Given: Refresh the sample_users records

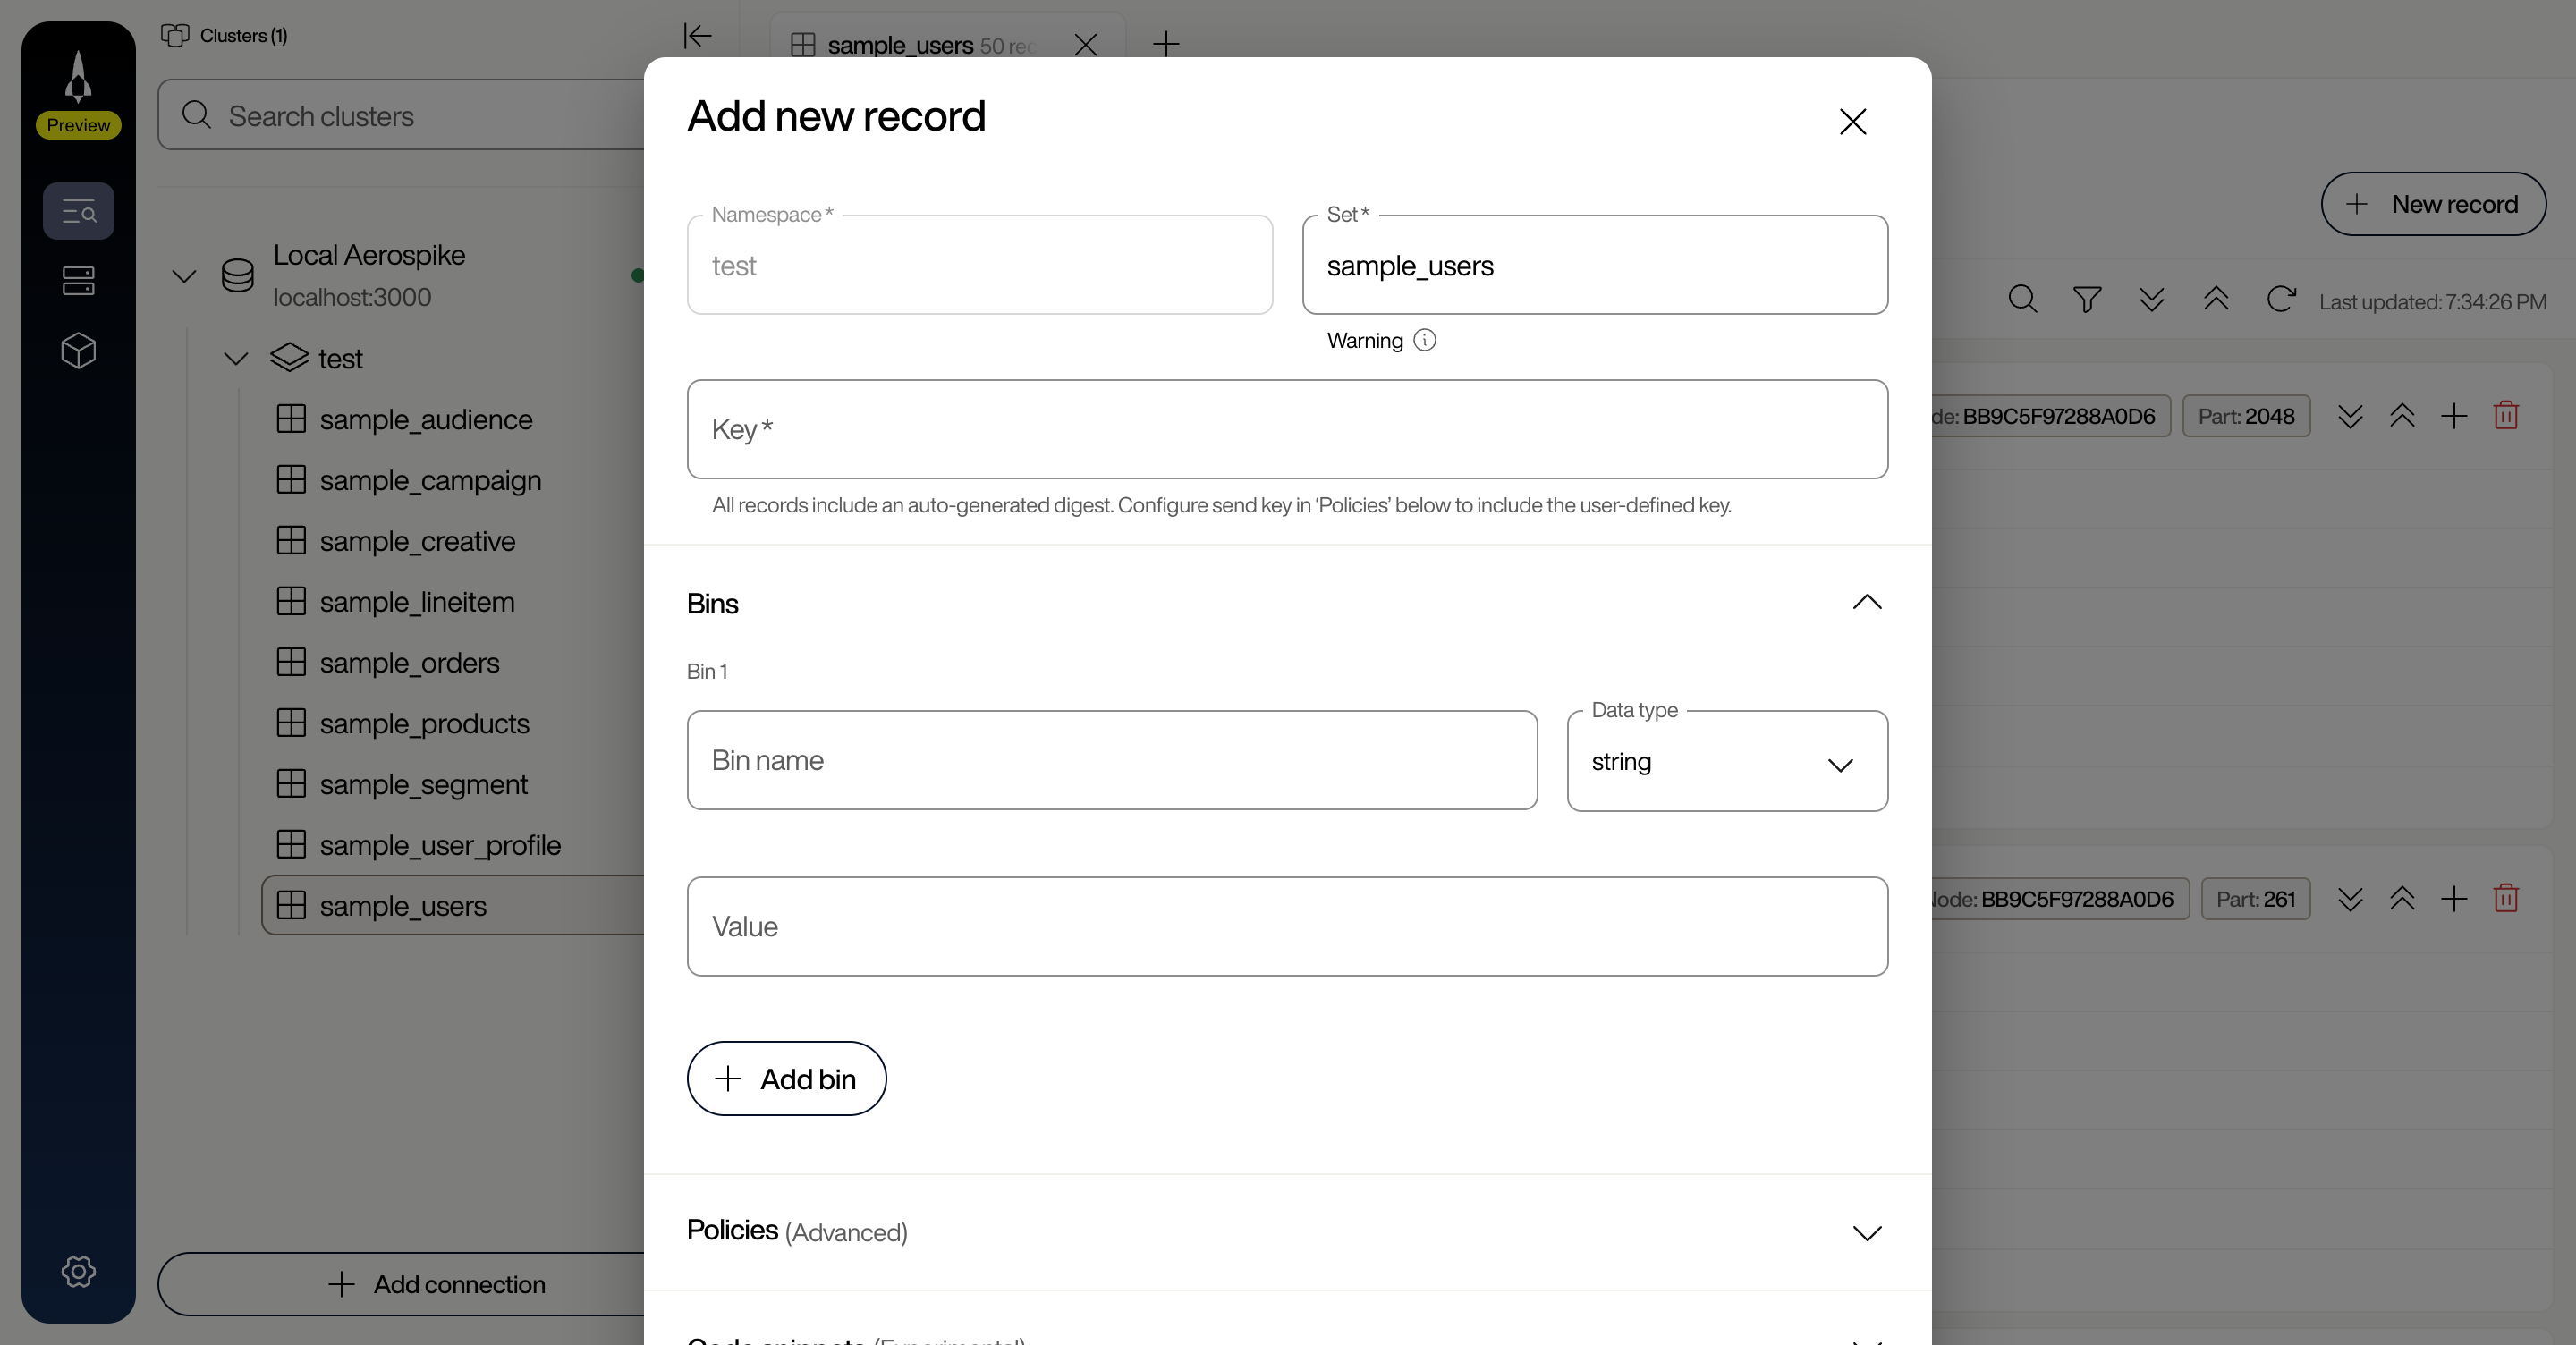Looking at the screenshot, I should coord(2281,299).
